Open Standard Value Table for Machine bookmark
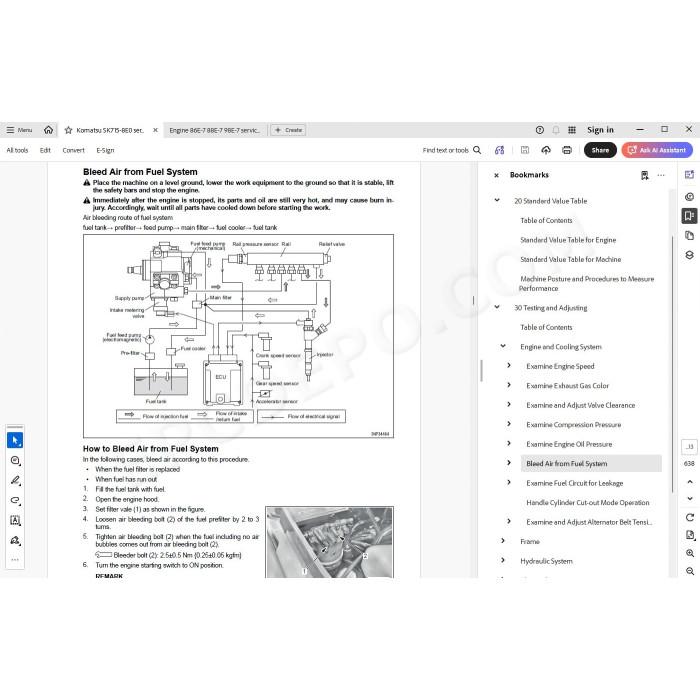700x700 pixels. point(571,259)
